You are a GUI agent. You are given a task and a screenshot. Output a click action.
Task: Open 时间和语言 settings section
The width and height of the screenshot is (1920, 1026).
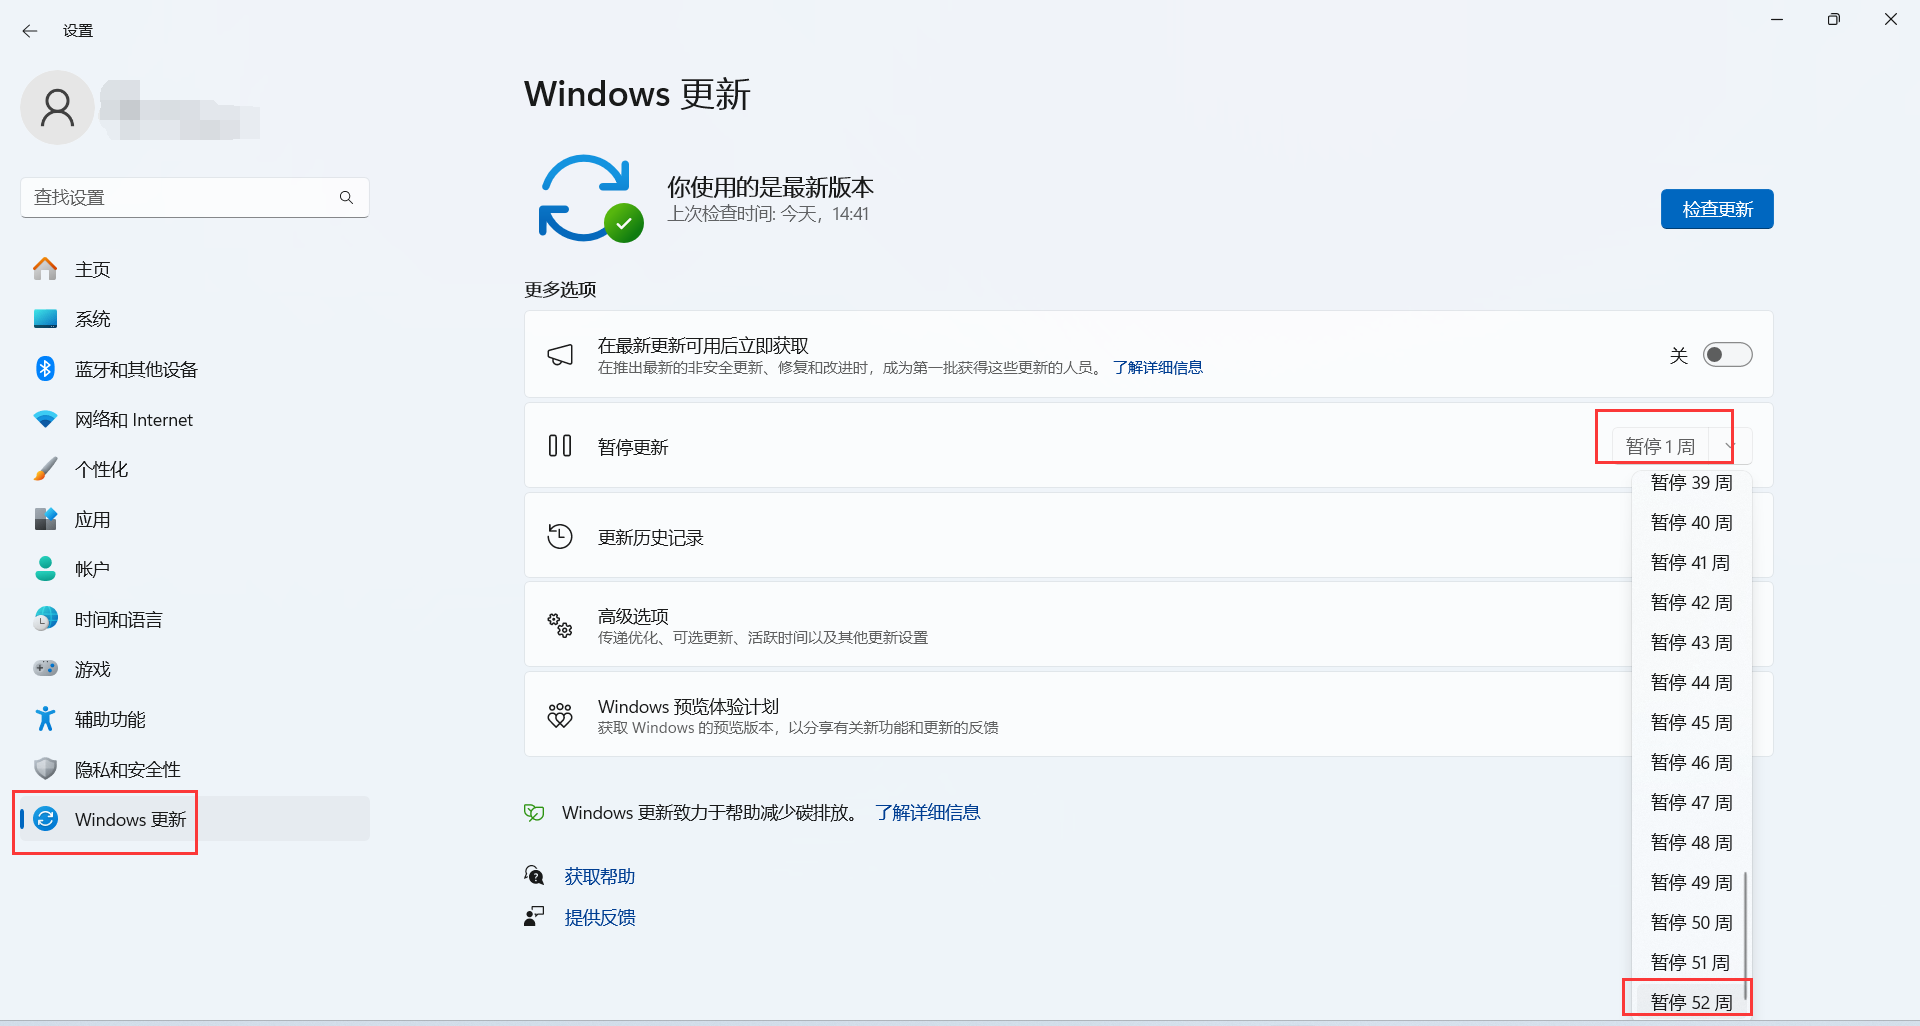tap(195, 619)
